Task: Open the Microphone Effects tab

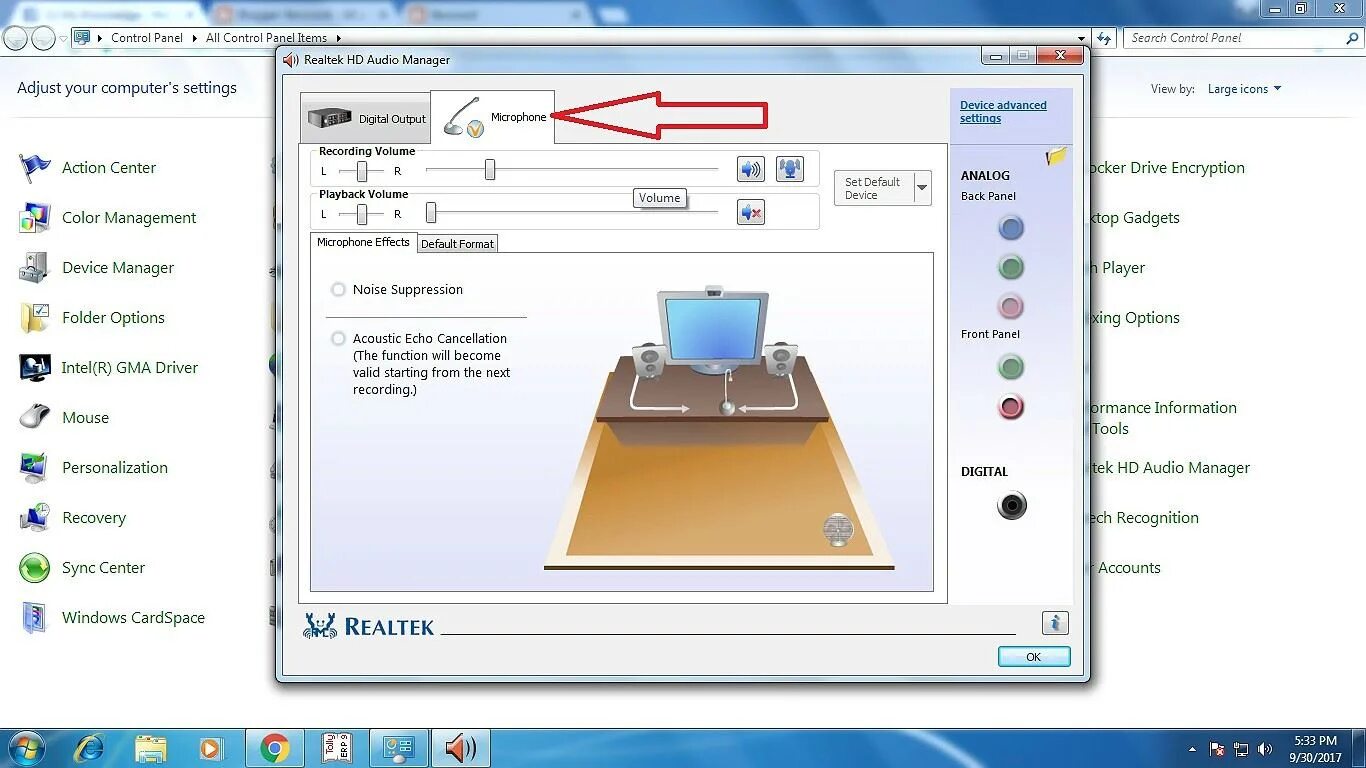Action: click(x=363, y=242)
